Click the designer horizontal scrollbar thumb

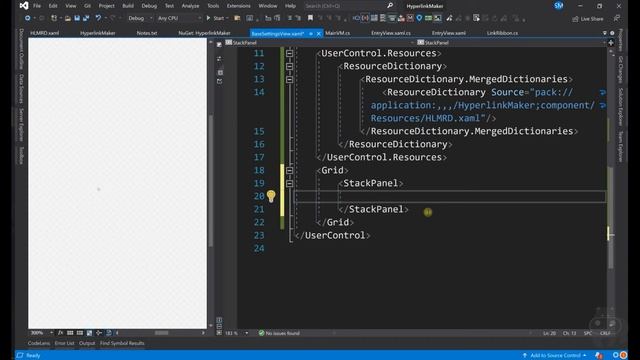[161, 333]
